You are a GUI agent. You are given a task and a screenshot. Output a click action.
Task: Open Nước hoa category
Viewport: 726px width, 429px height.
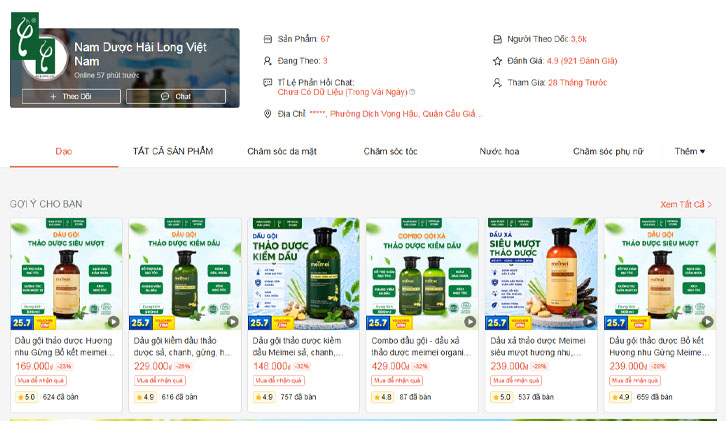pyautogui.click(x=499, y=151)
